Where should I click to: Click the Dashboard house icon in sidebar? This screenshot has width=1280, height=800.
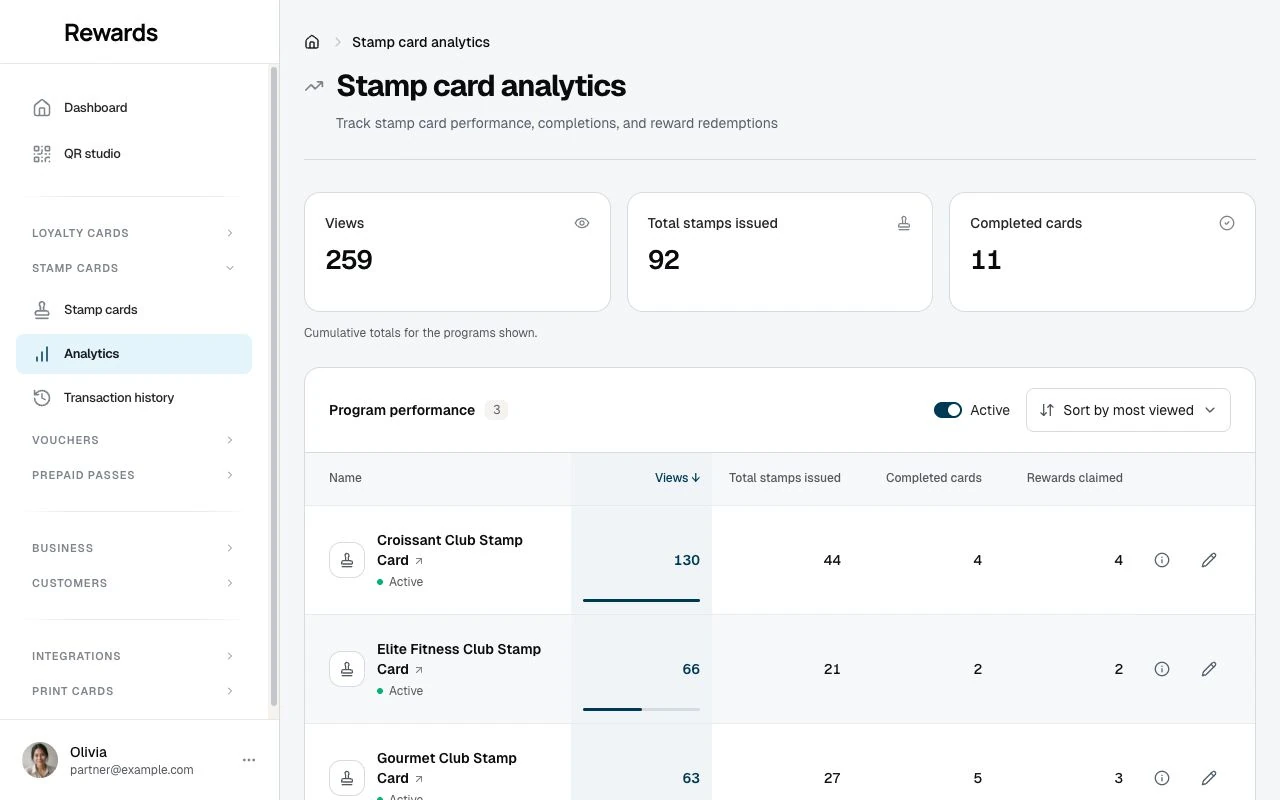point(42,108)
